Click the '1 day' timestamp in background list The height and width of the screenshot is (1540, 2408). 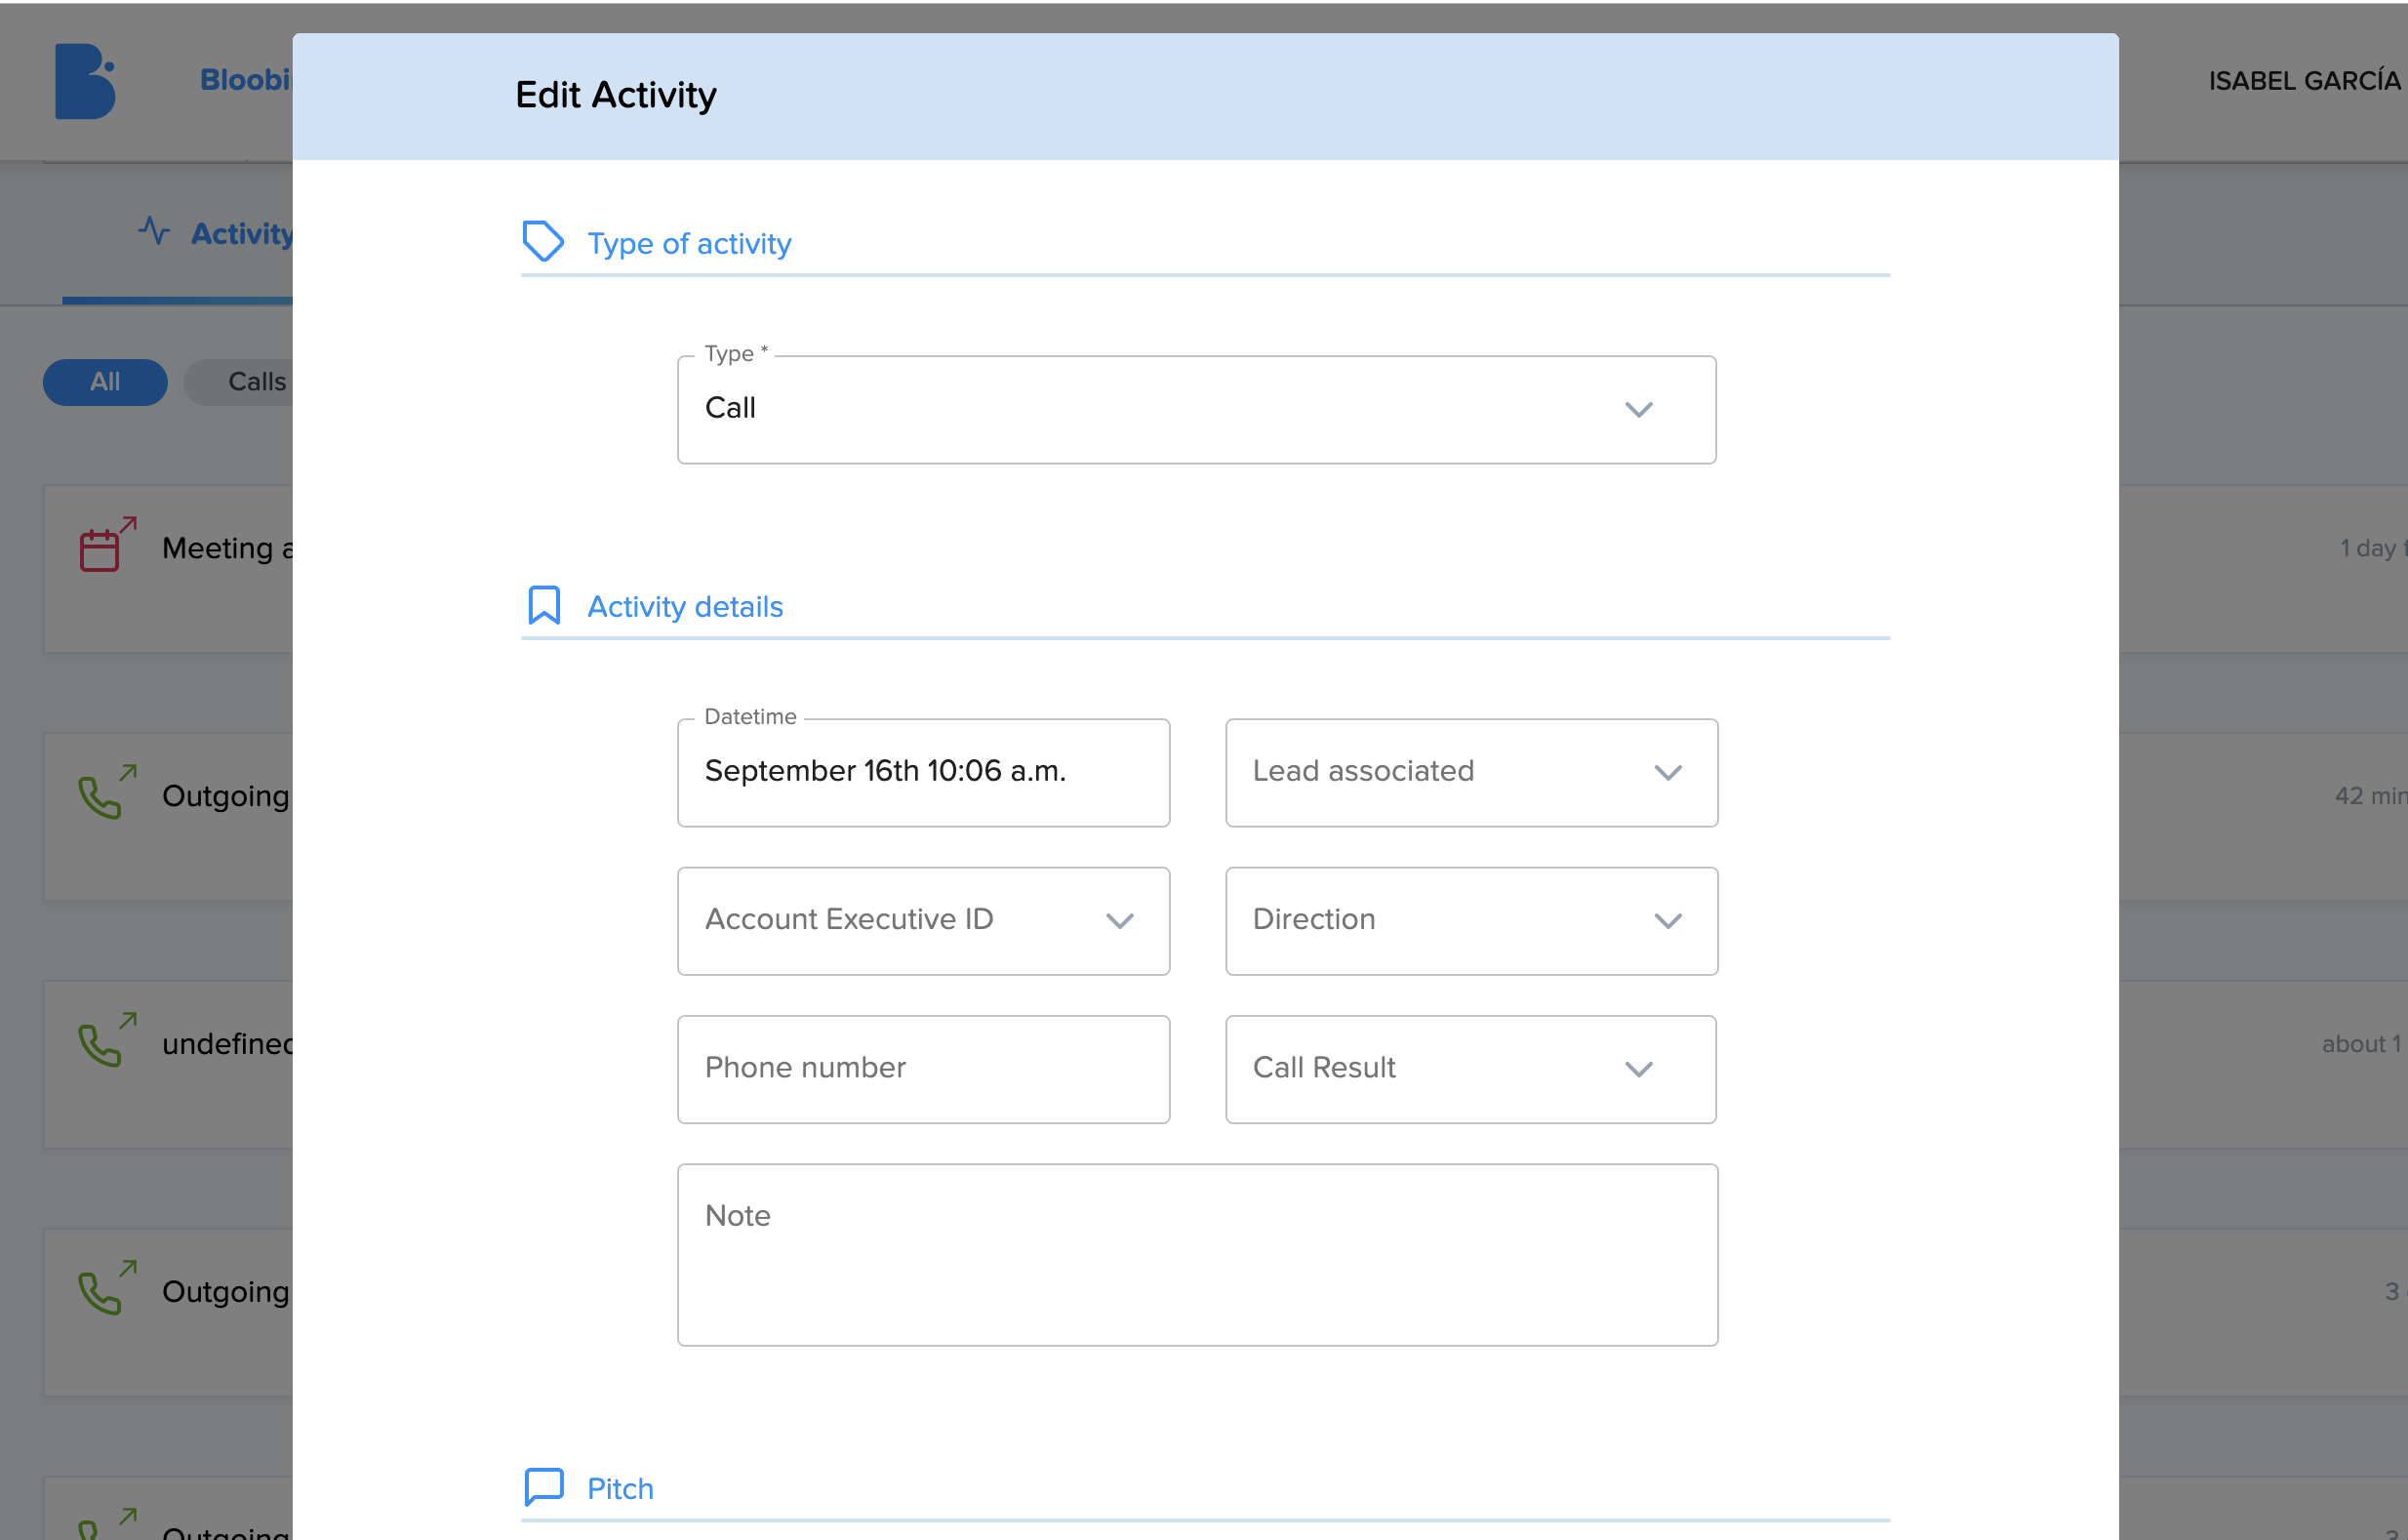point(2372,548)
